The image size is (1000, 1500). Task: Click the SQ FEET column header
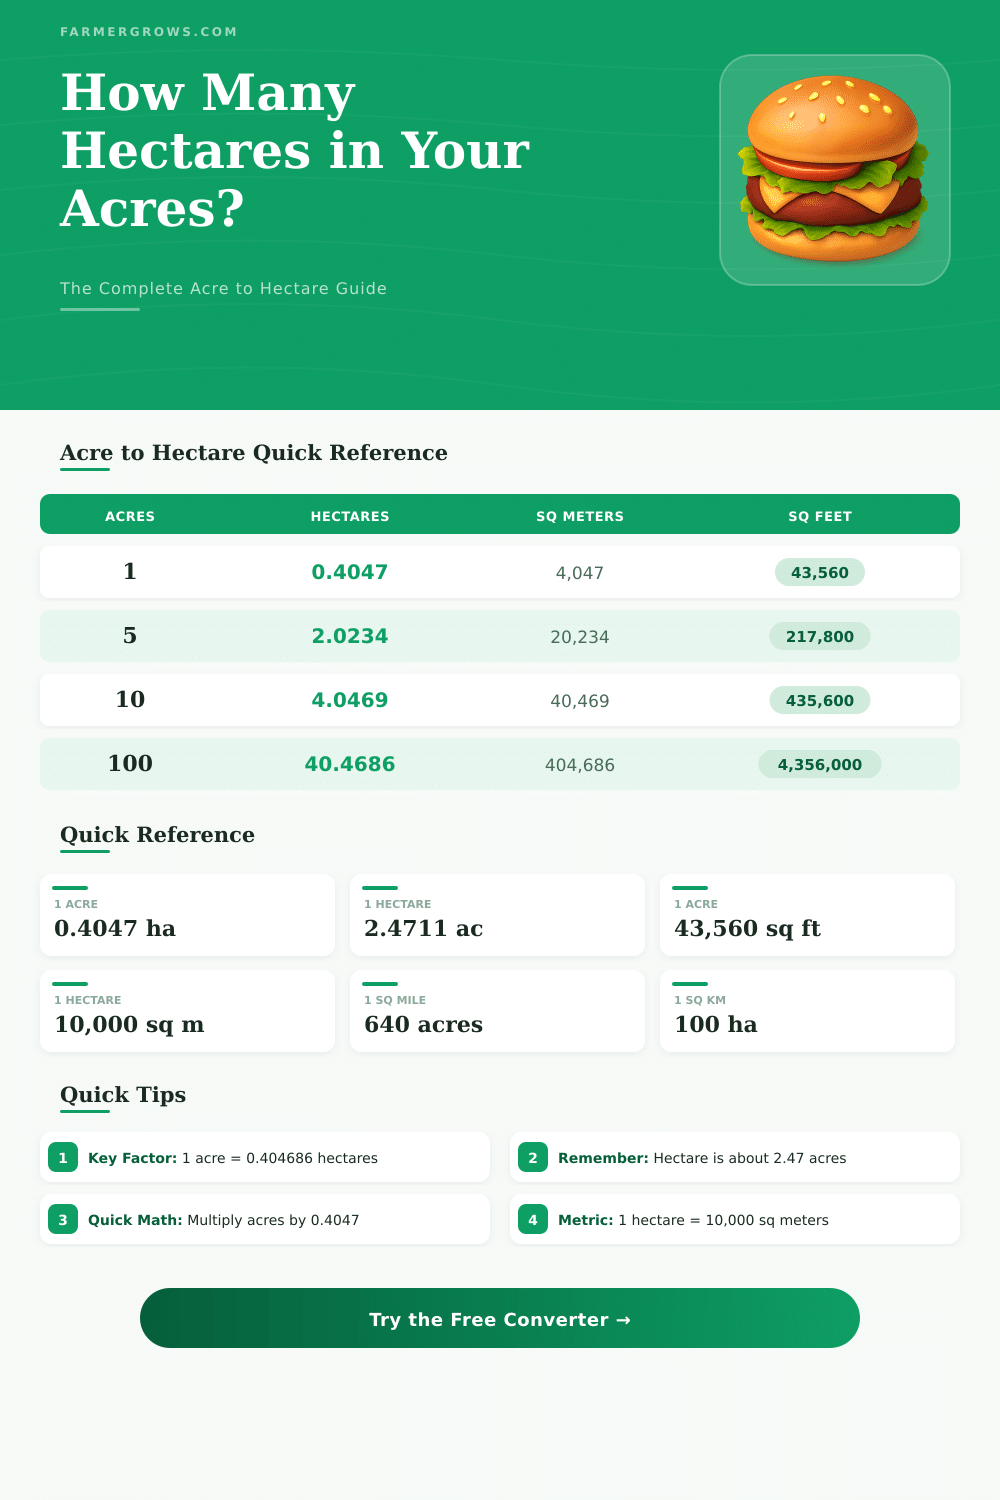click(x=820, y=516)
